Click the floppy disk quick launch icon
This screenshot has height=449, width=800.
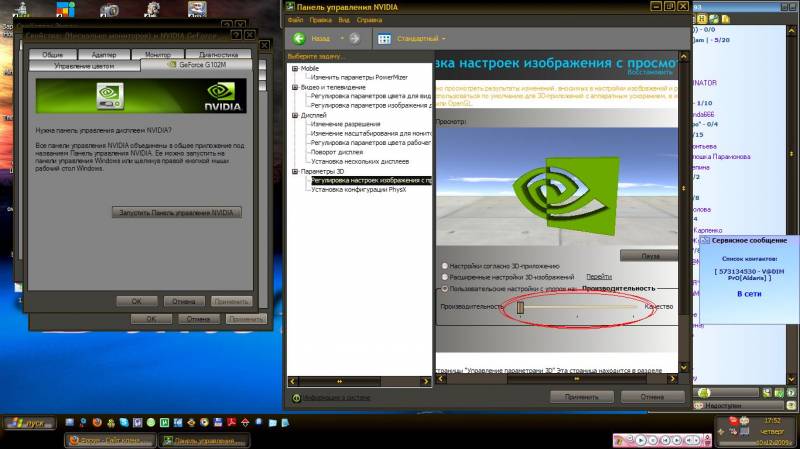(218, 422)
